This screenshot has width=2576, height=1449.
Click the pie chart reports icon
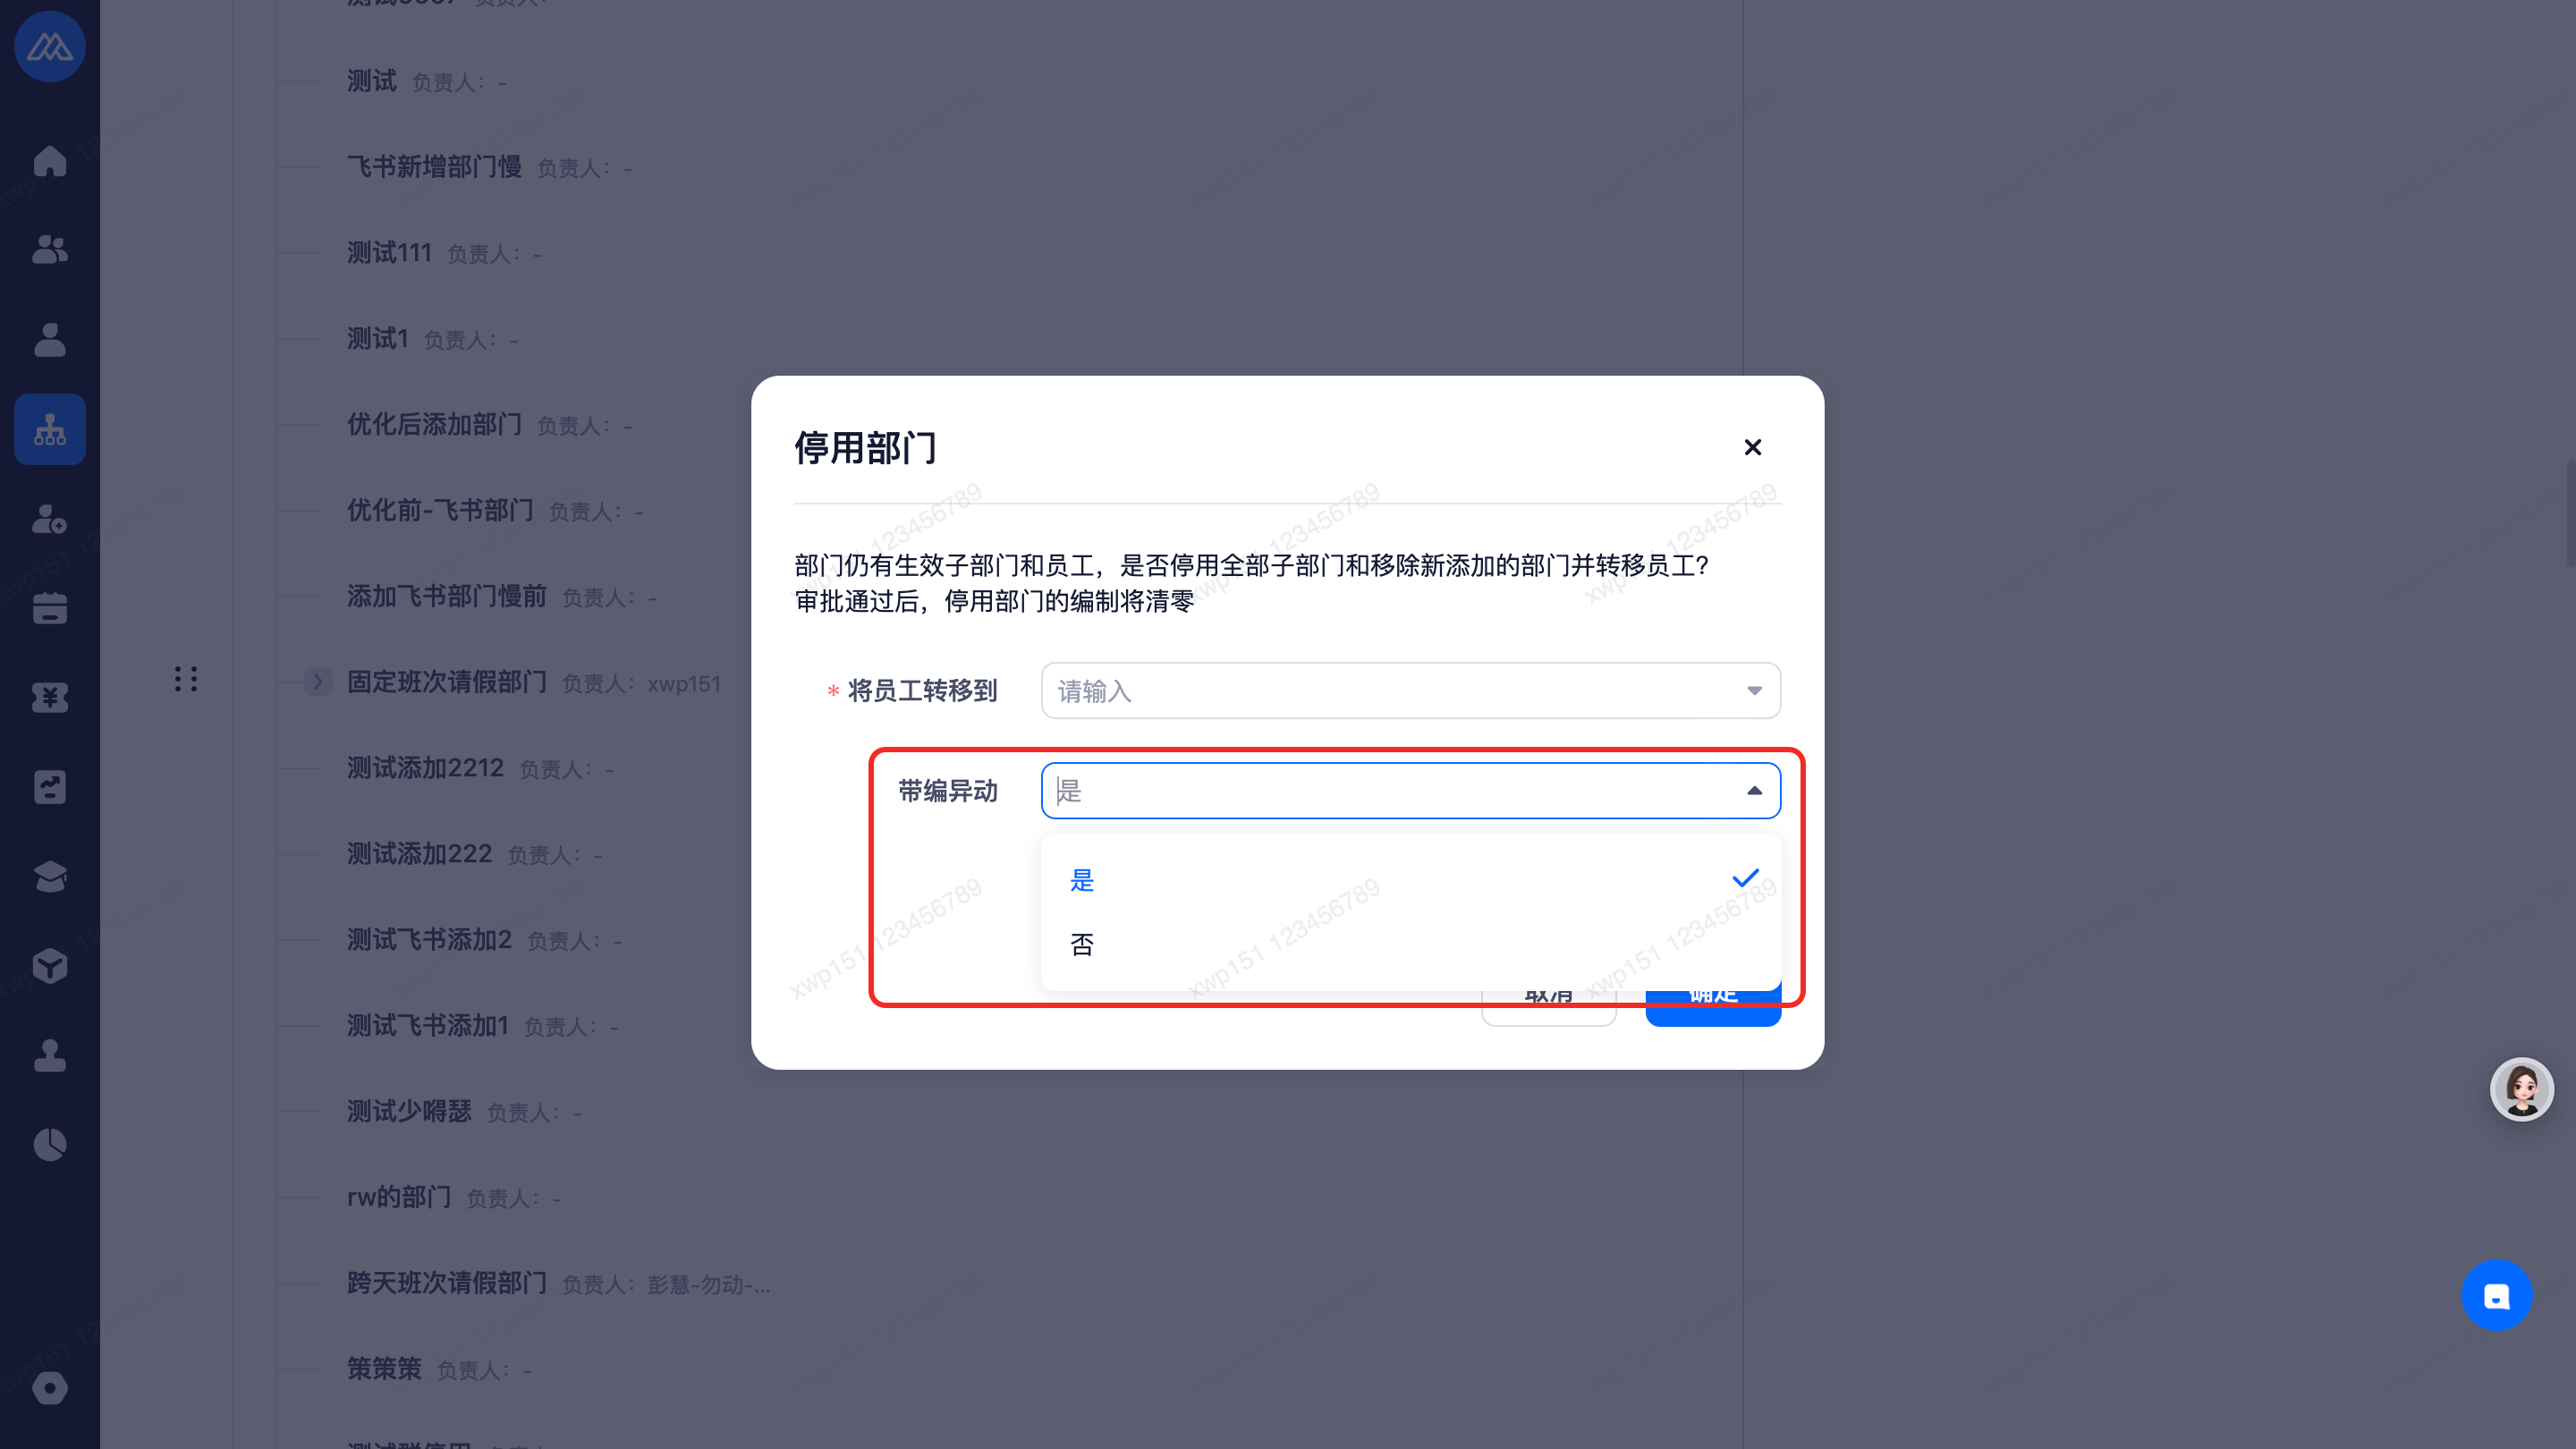coord(49,1144)
